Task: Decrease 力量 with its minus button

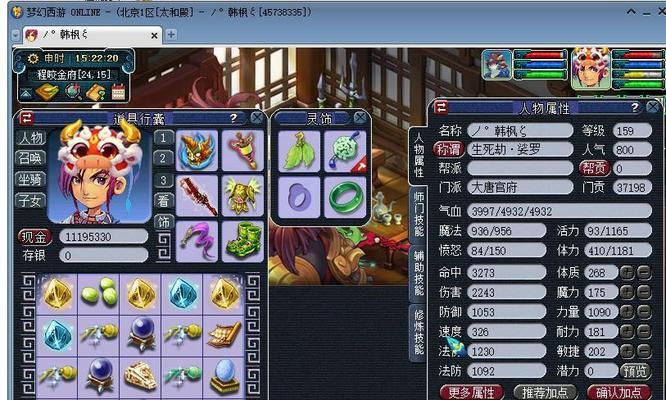Action: point(644,312)
